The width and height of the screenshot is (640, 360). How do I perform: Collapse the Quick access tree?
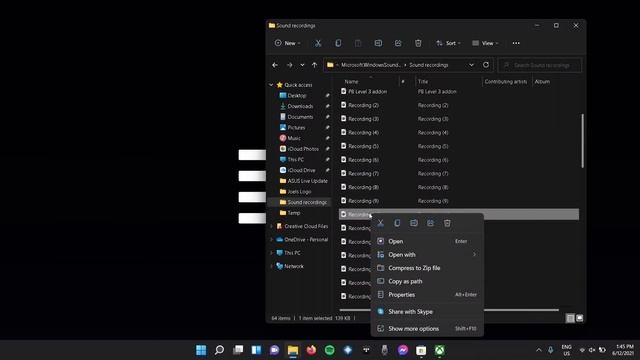click(x=271, y=85)
